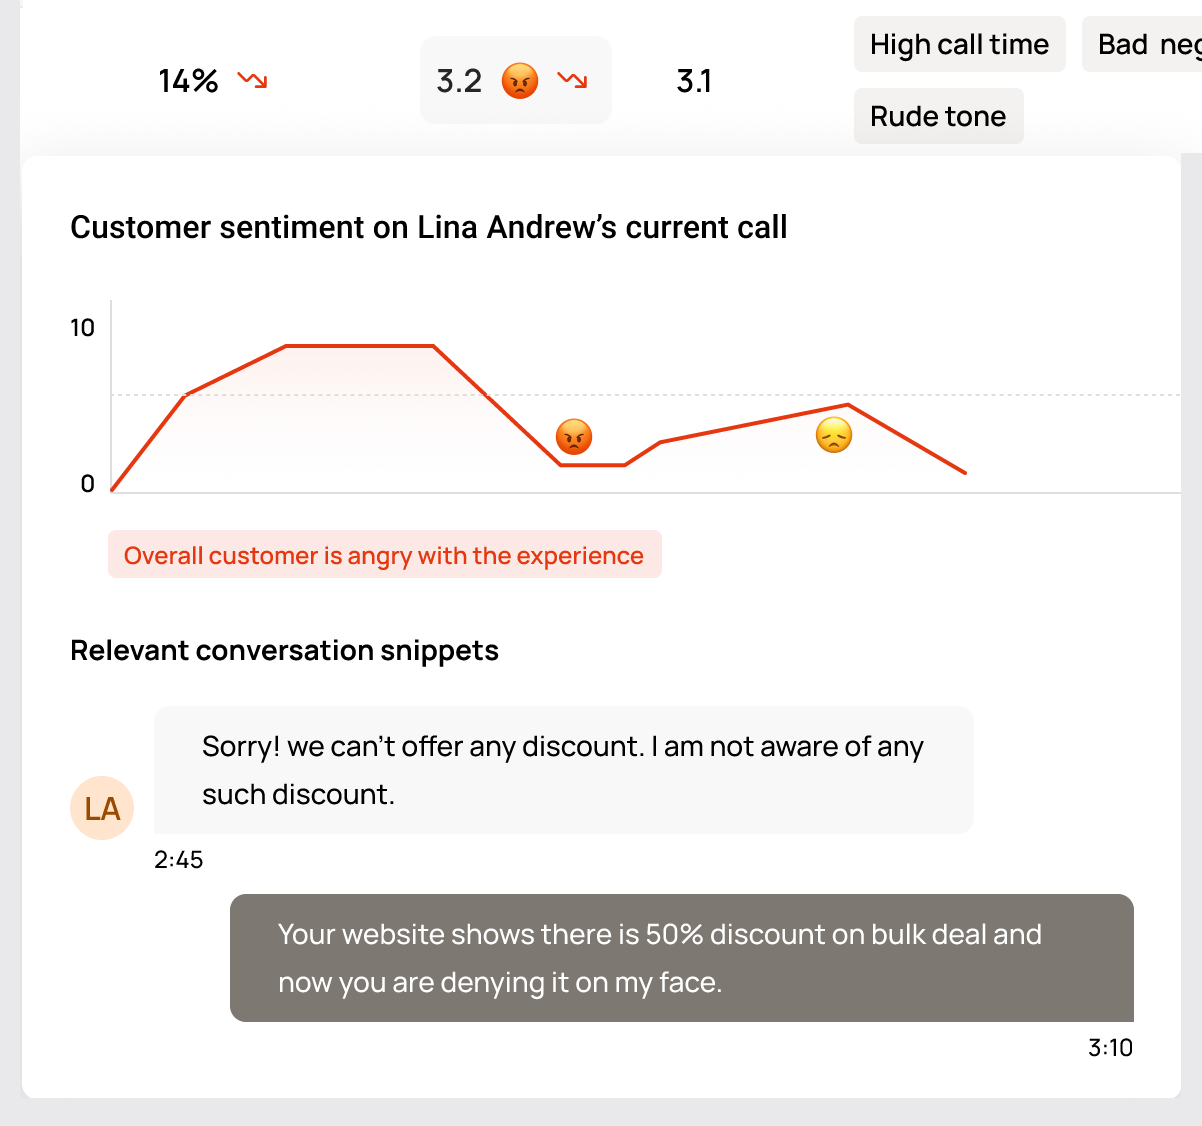Image resolution: width=1202 pixels, height=1126 pixels.
Task: Click Relevant conversation snippets heading
Action: coord(284,650)
